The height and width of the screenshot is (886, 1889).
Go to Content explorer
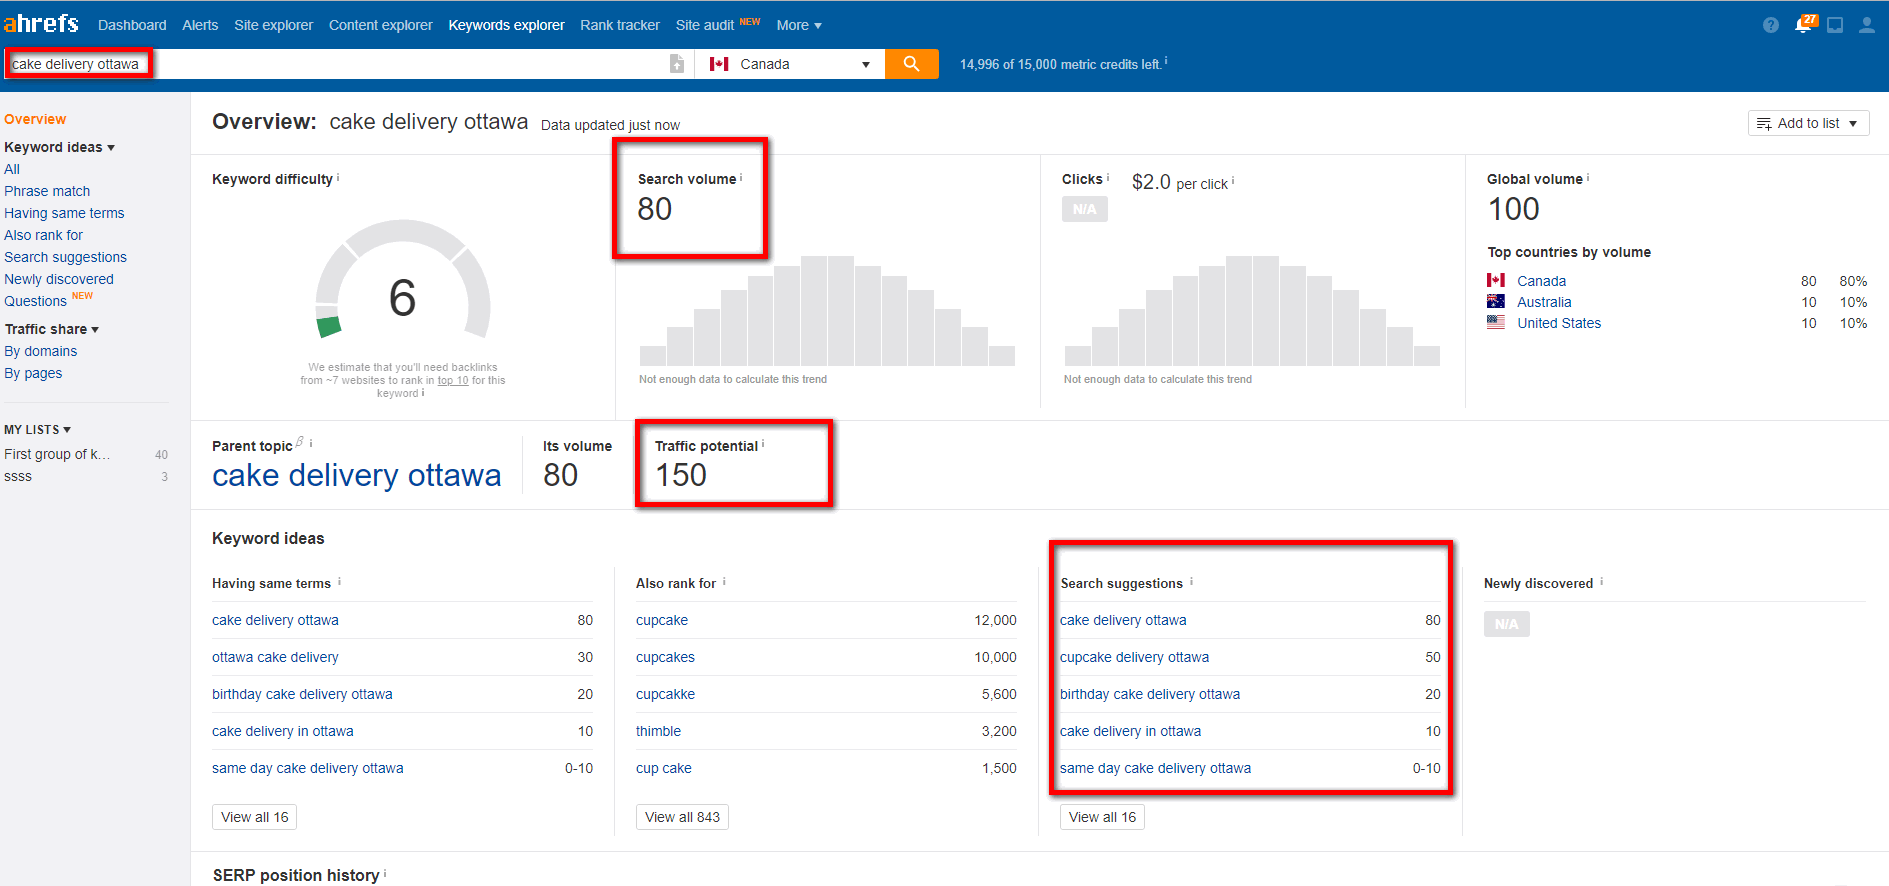click(x=381, y=25)
